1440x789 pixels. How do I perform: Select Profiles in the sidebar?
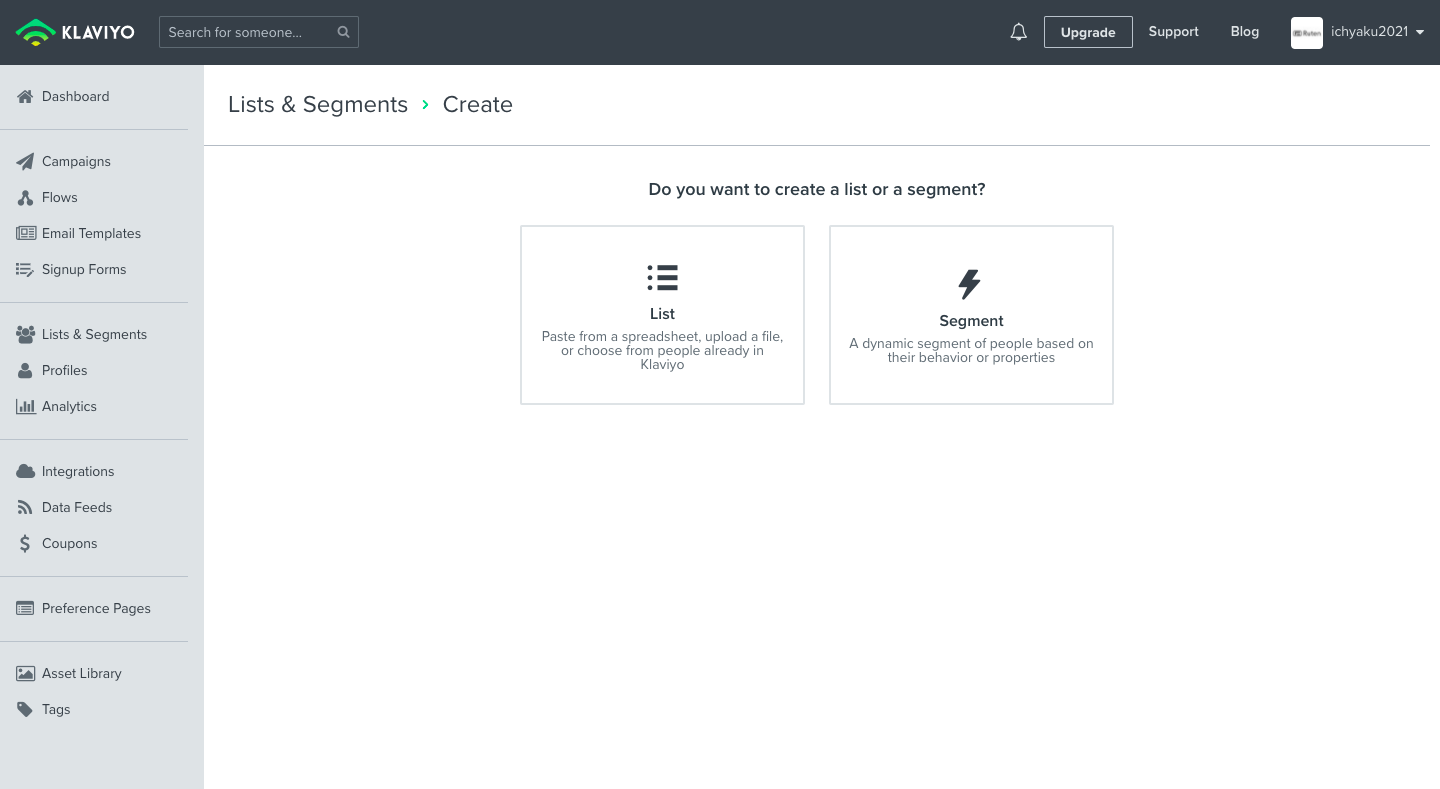[x=65, y=370]
